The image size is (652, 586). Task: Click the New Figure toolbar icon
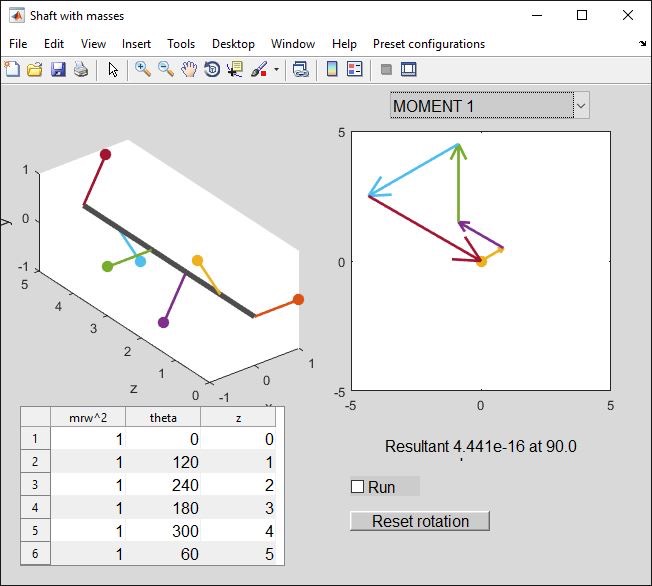pyautogui.click(x=12, y=69)
